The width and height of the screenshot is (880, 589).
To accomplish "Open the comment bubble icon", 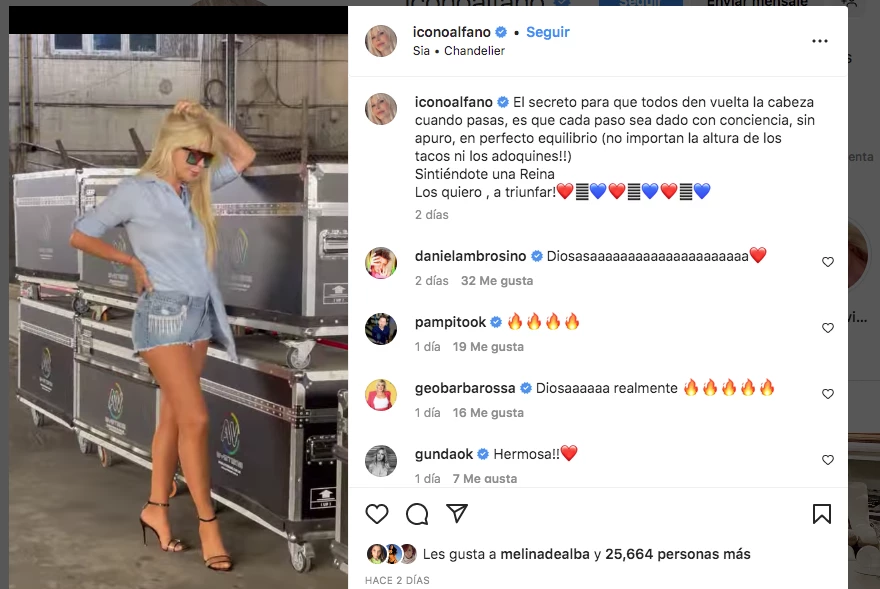I will pyautogui.click(x=417, y=514).
